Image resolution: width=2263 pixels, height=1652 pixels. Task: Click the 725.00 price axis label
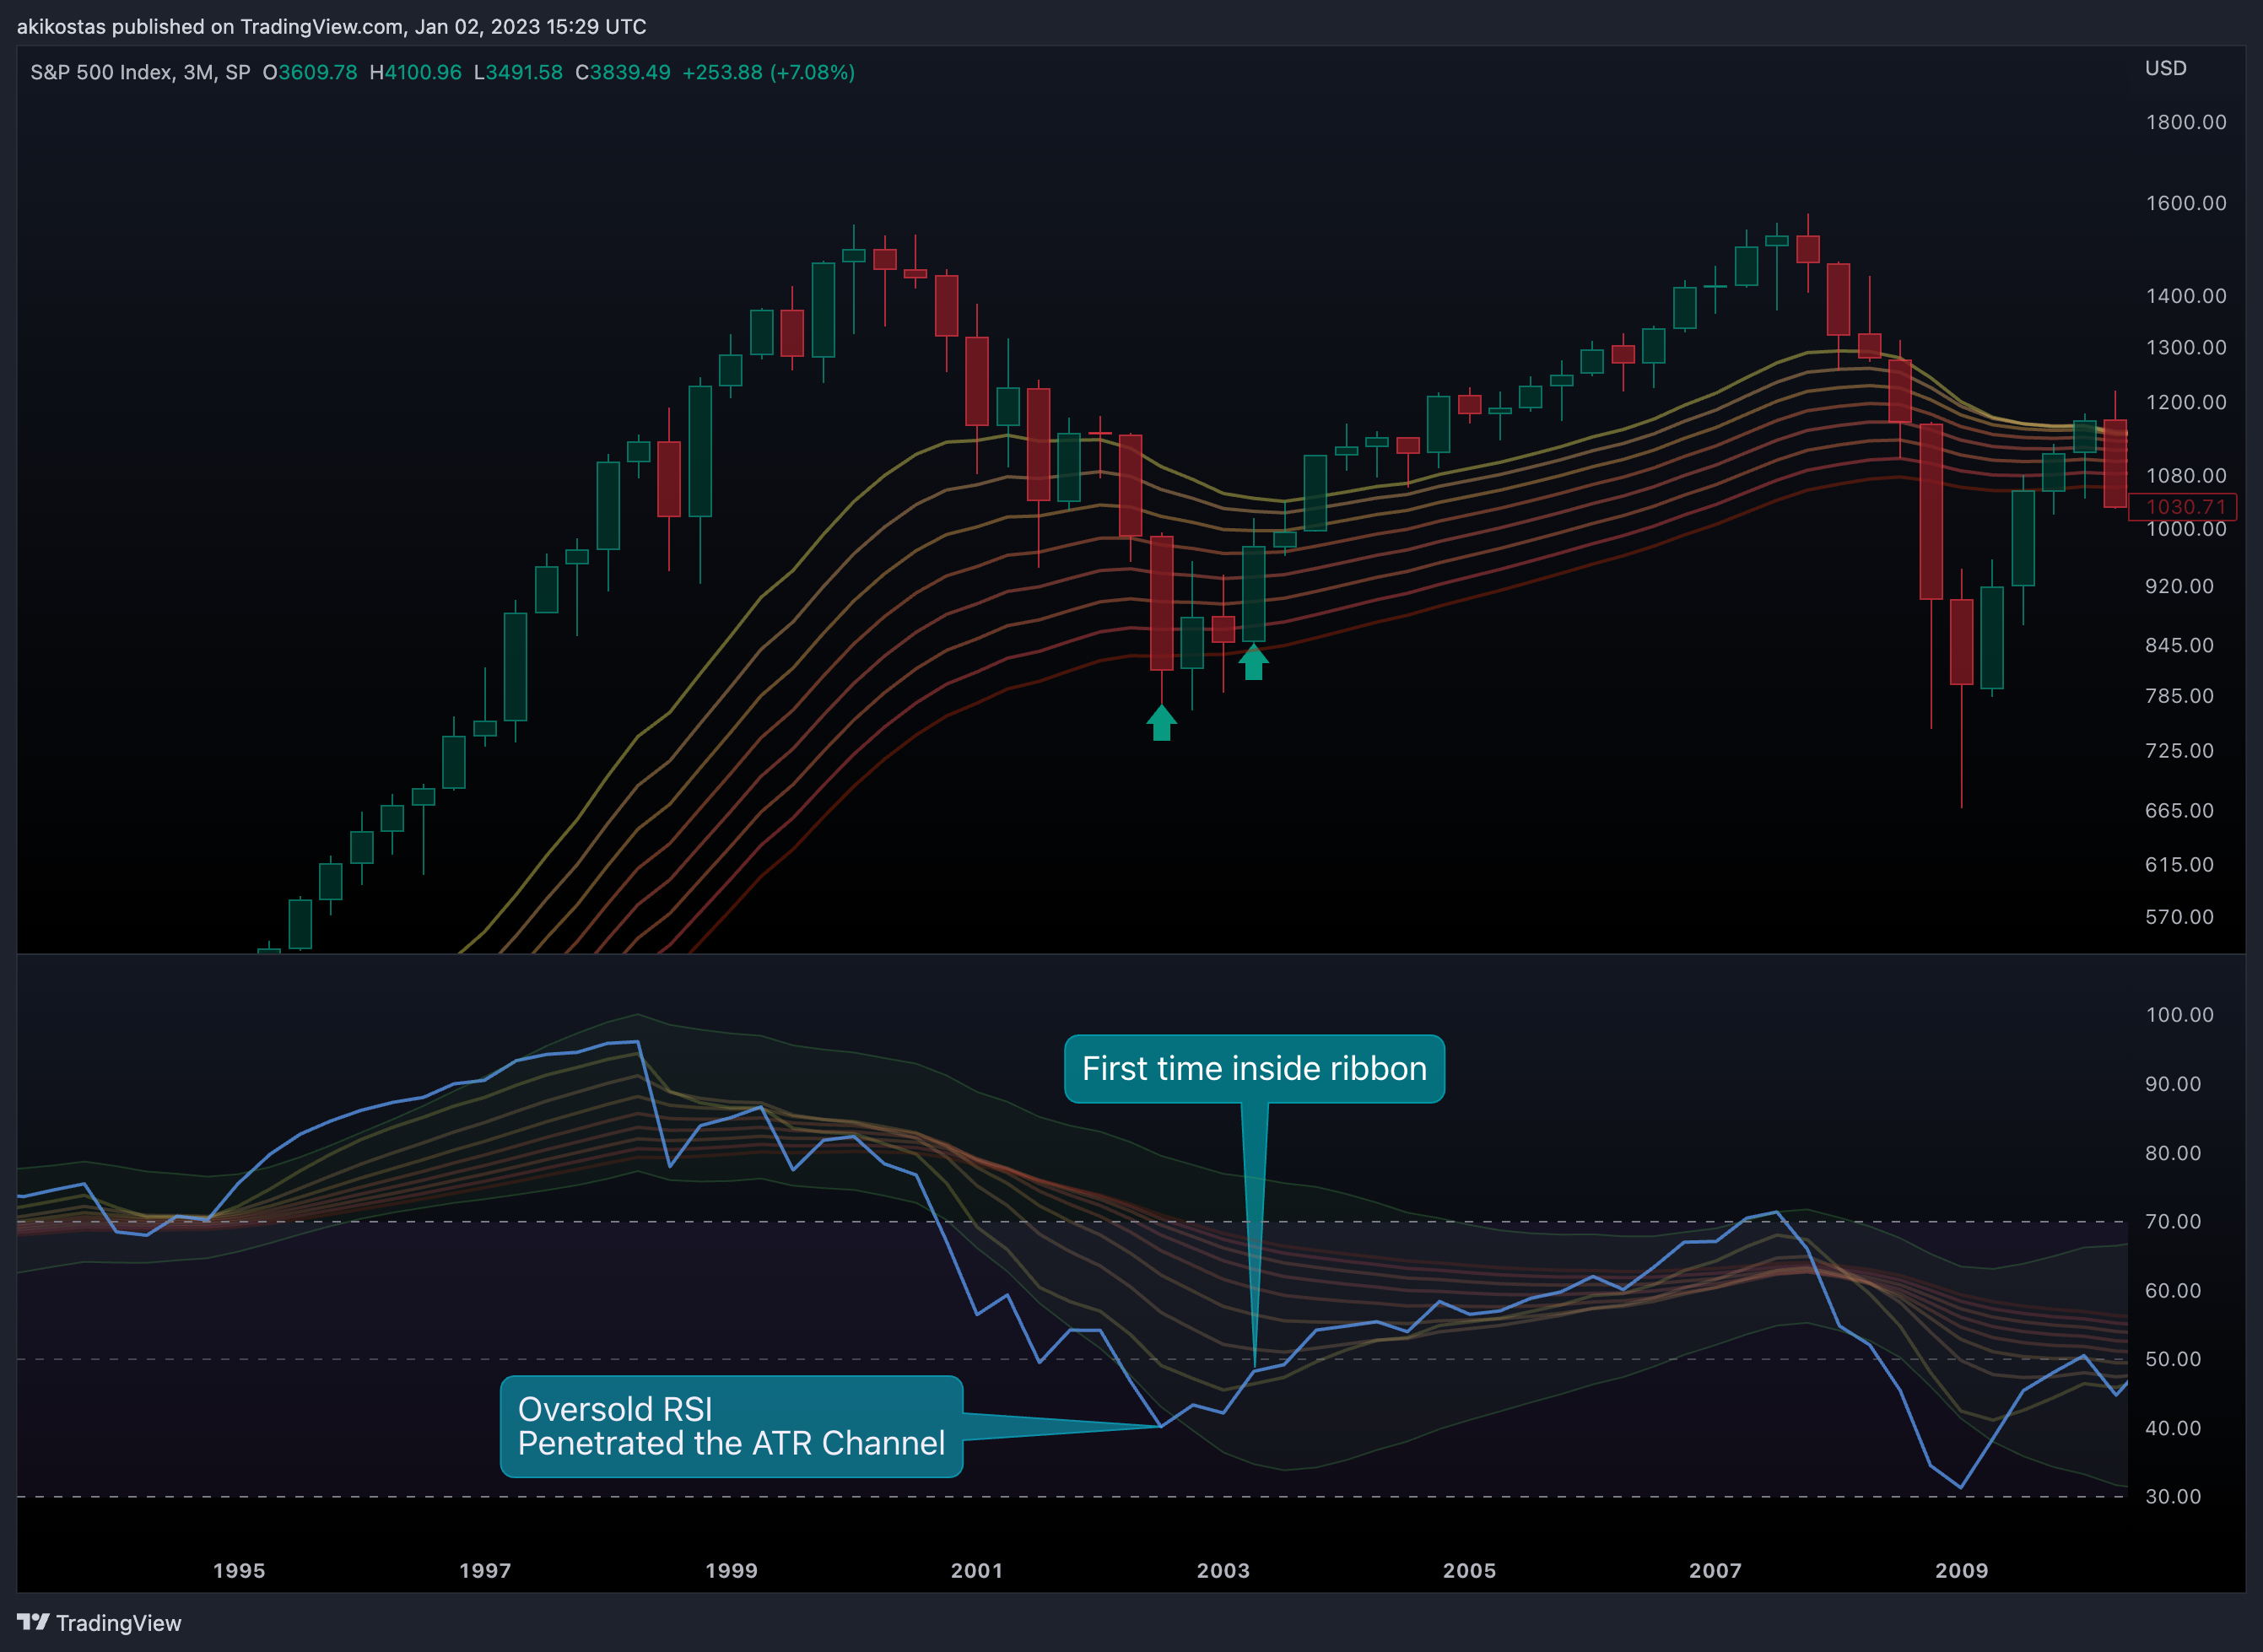[2179, 751]
